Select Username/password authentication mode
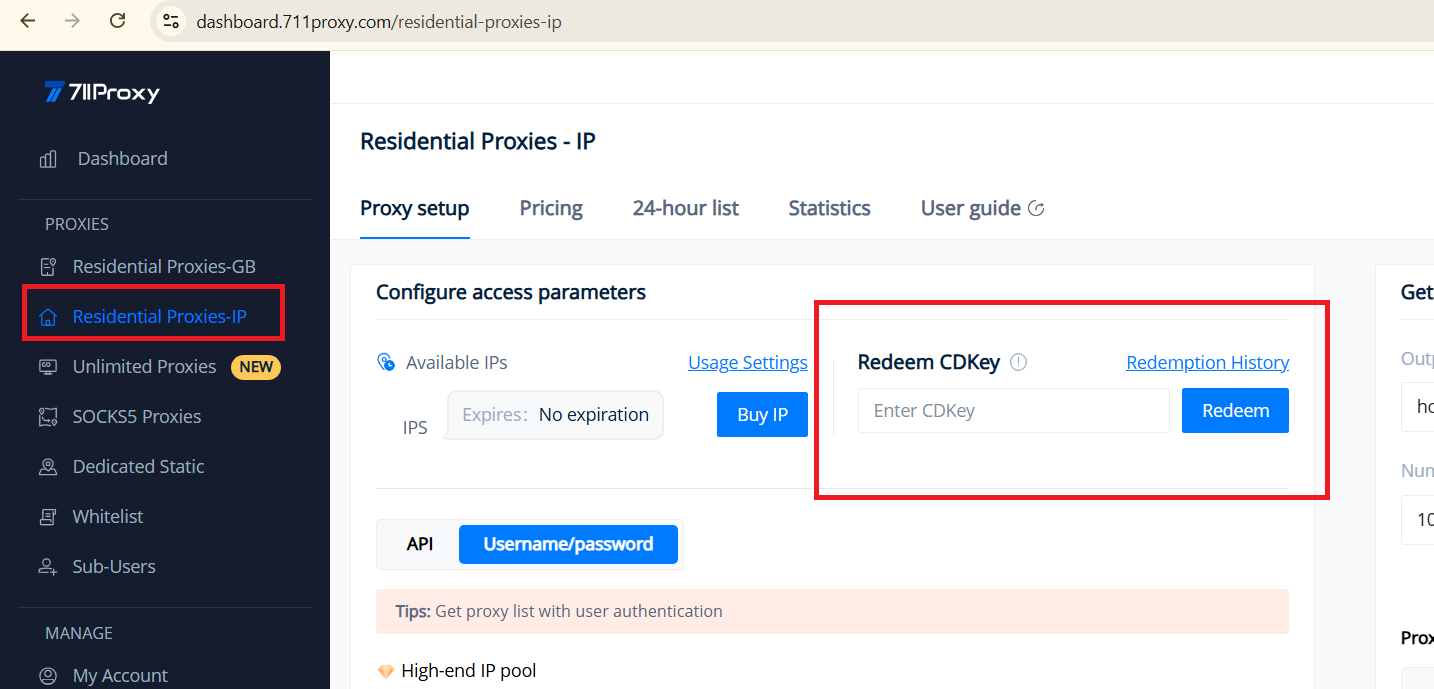The image size is (1434, 689). pos(568,544)
